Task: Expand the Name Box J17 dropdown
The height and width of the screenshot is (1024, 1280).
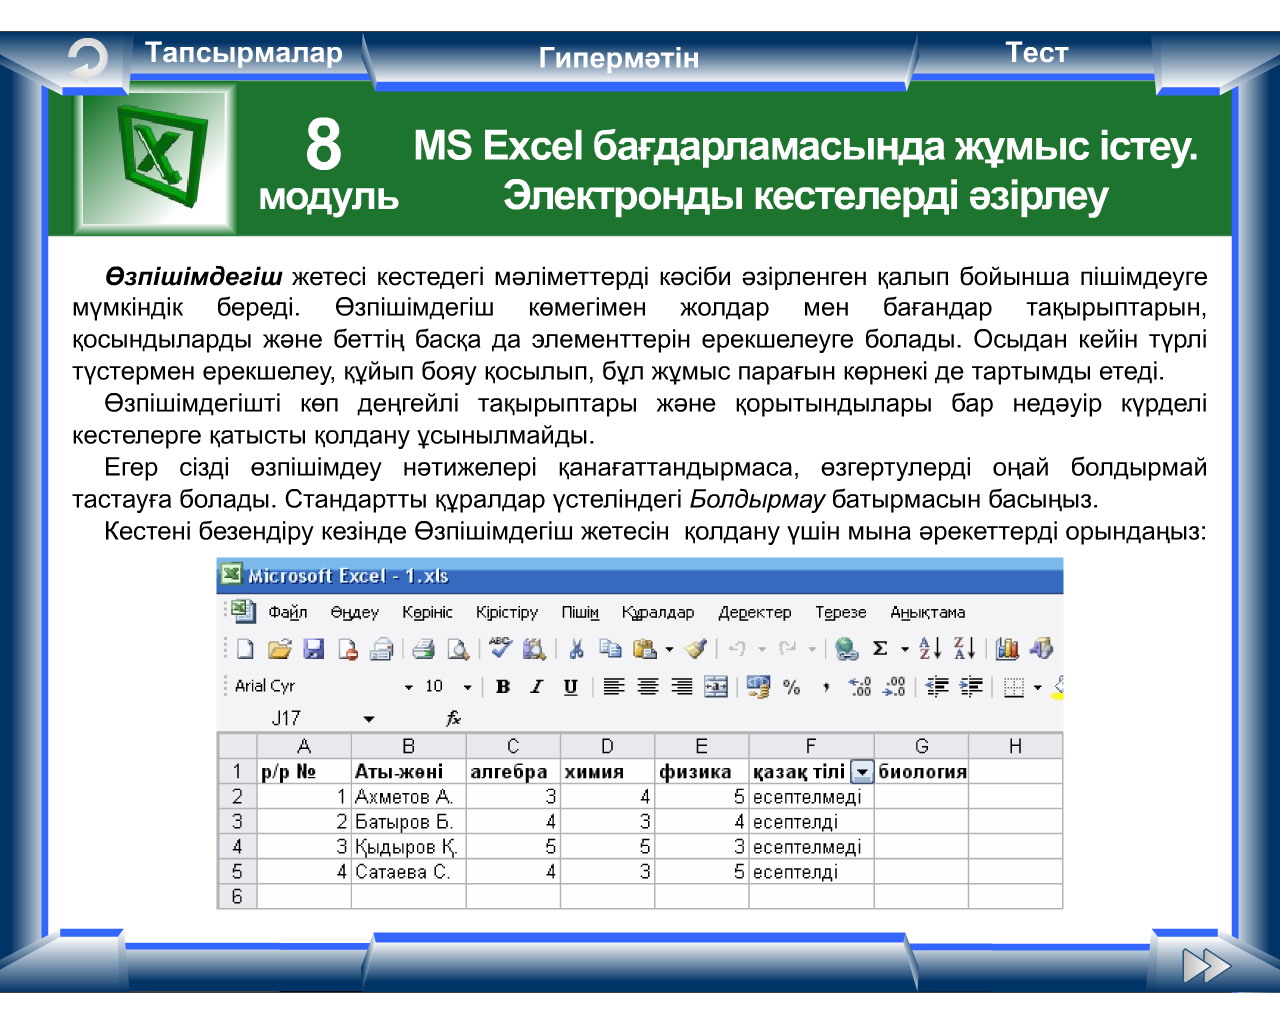Action: click(369, 719)
